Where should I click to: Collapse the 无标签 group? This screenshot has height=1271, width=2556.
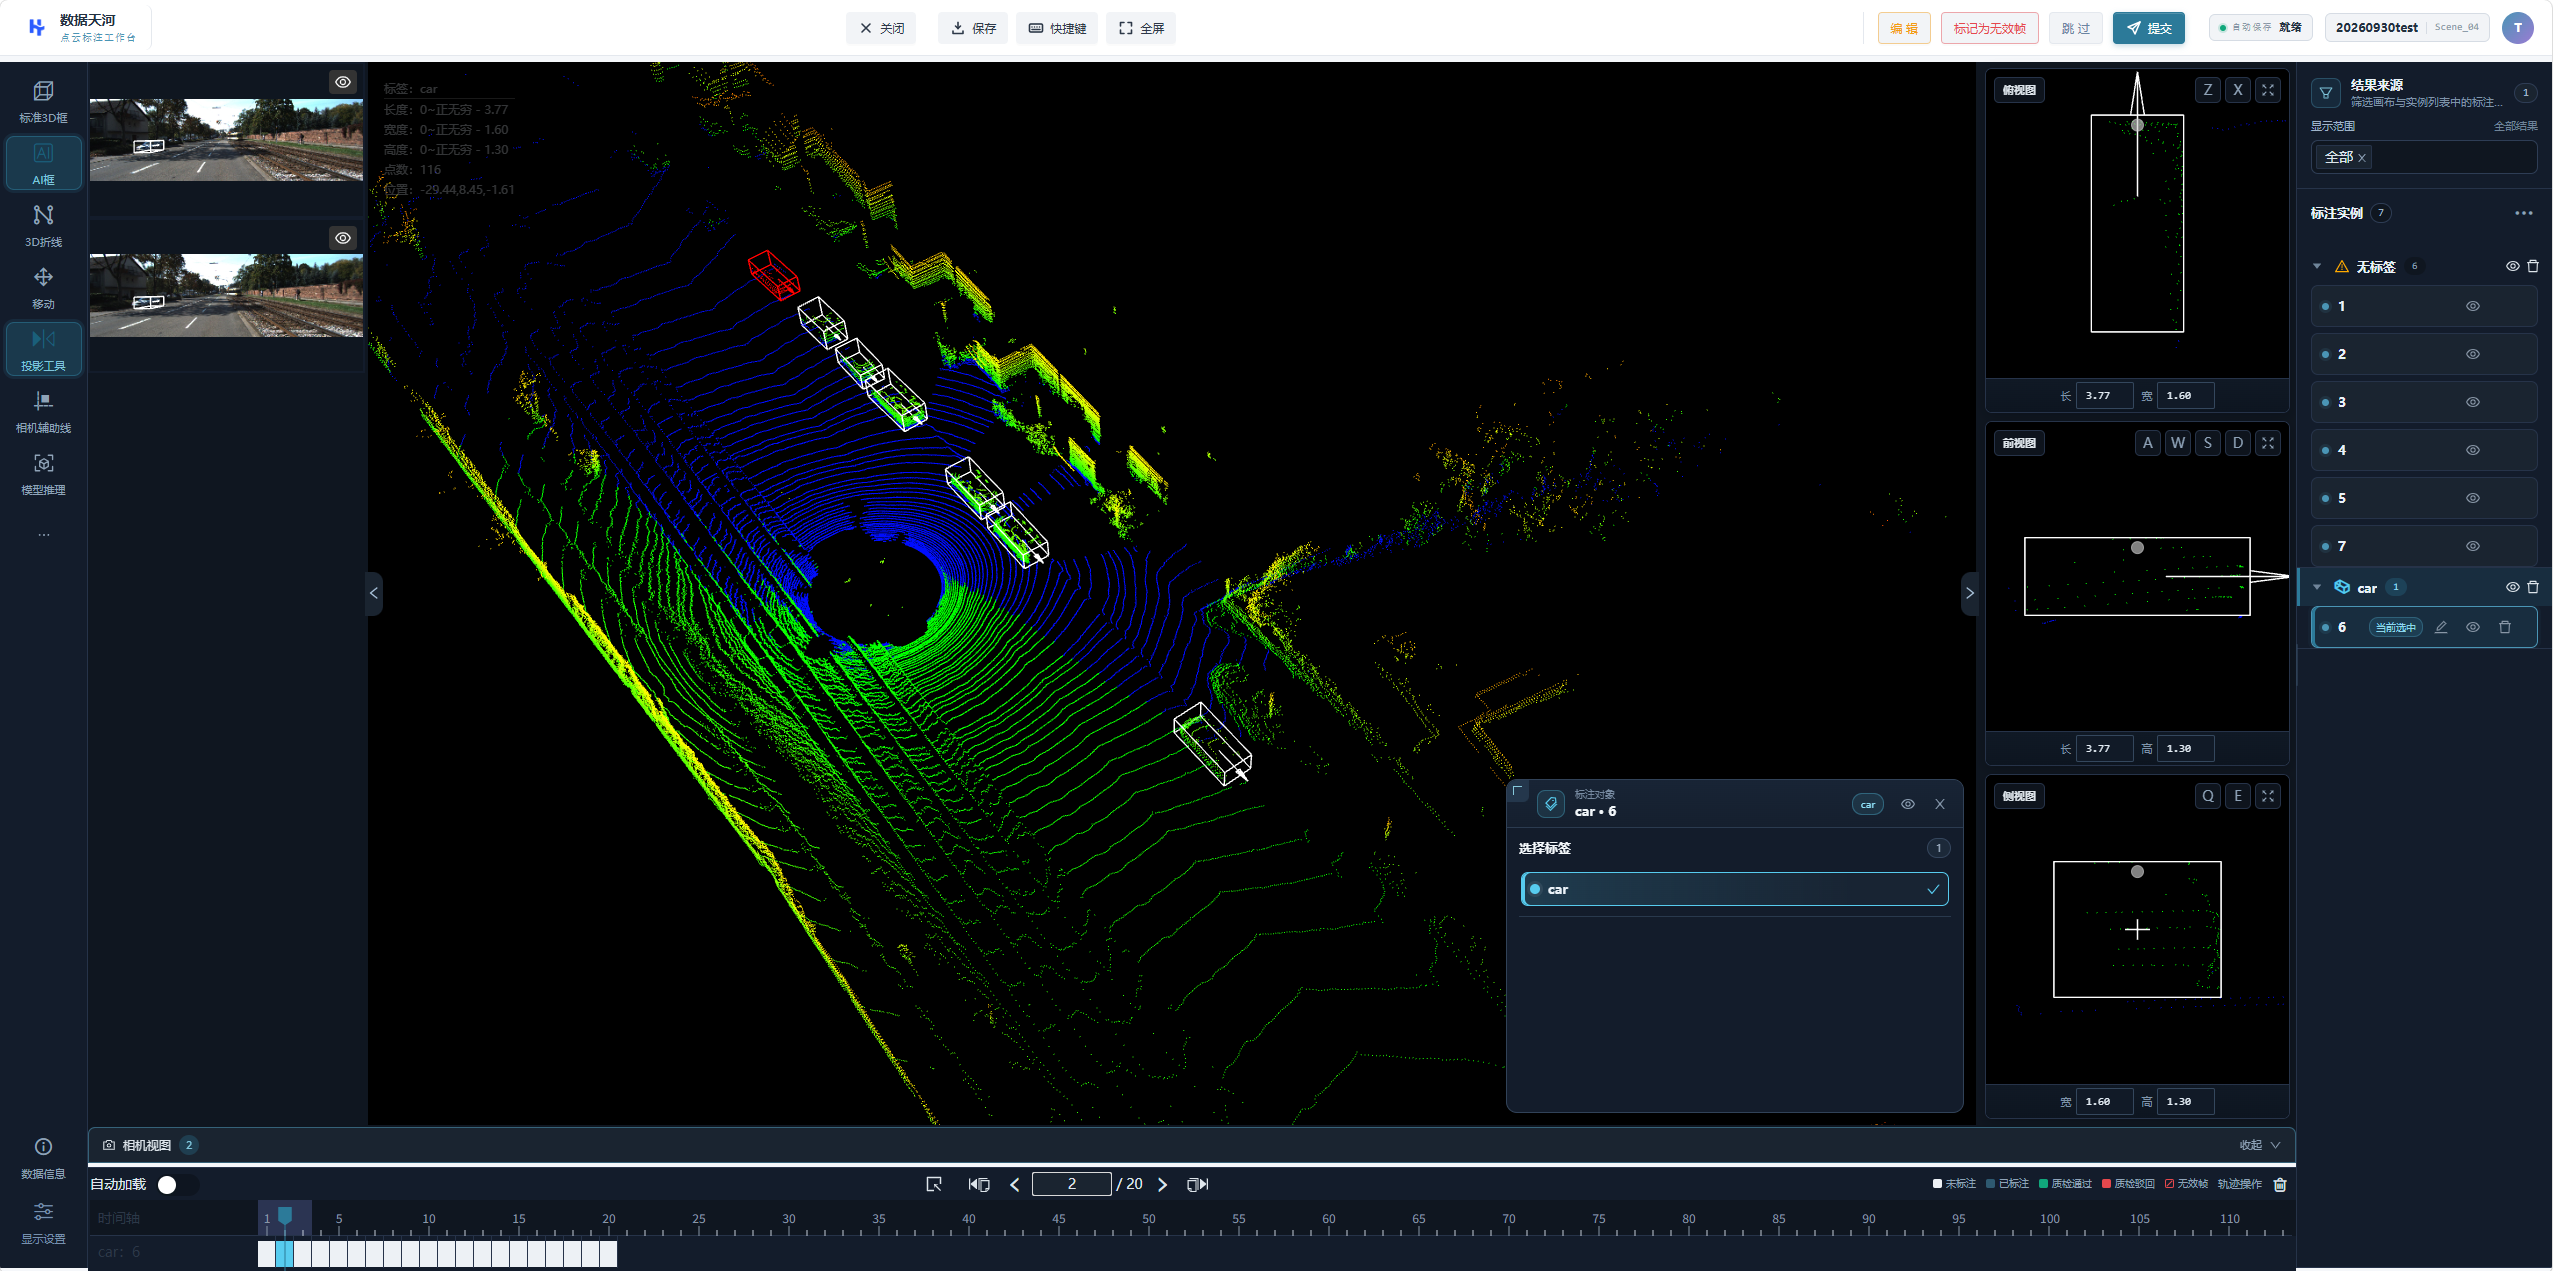[x=2317, y=266]
